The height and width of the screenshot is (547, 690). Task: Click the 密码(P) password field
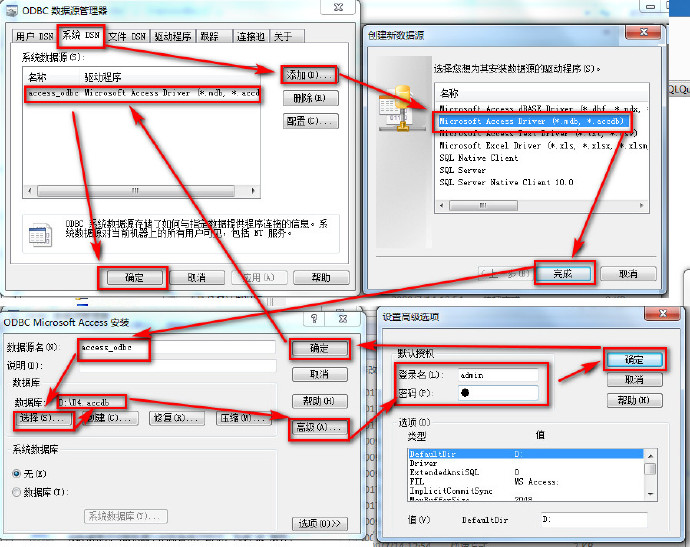[x=498, y=393]
